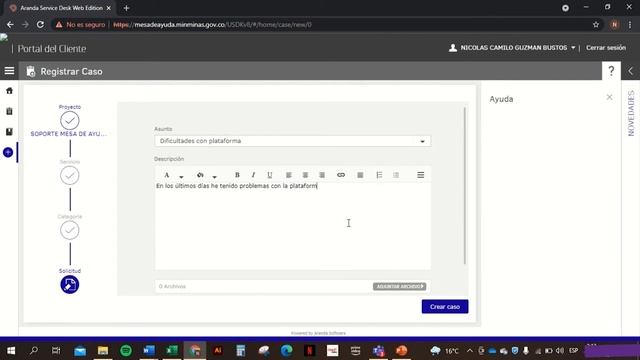The width and height of the screenshot is (640, 360).
Task: Open Adobe Illustrator from the taskbar
Action: 218,351
